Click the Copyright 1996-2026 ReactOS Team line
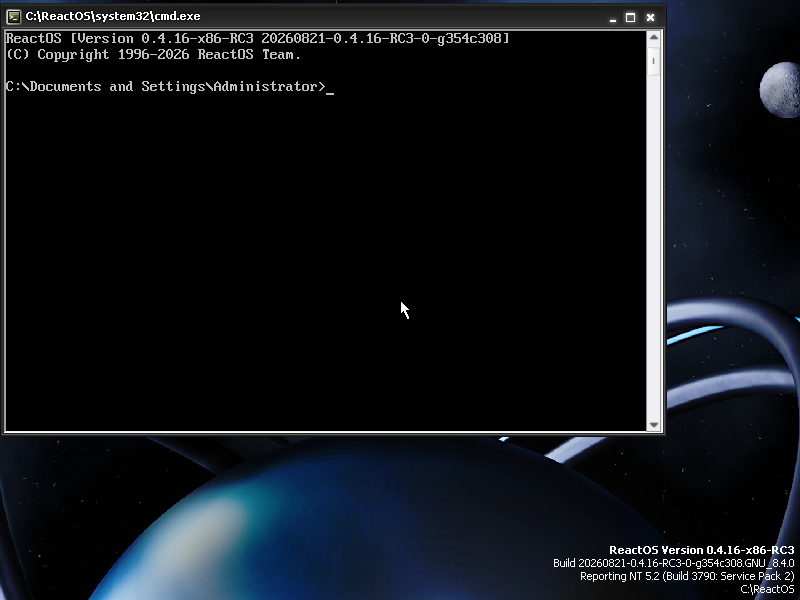The width and height of the screenshot is (800, 600). [153, 55]
